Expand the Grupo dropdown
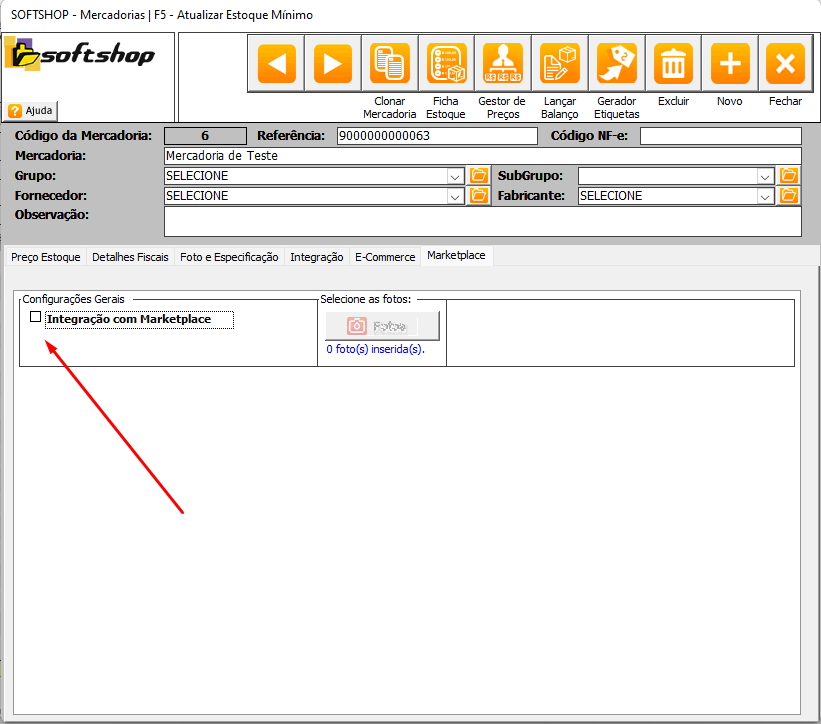The image size is (821, 724). pos(455,176)
